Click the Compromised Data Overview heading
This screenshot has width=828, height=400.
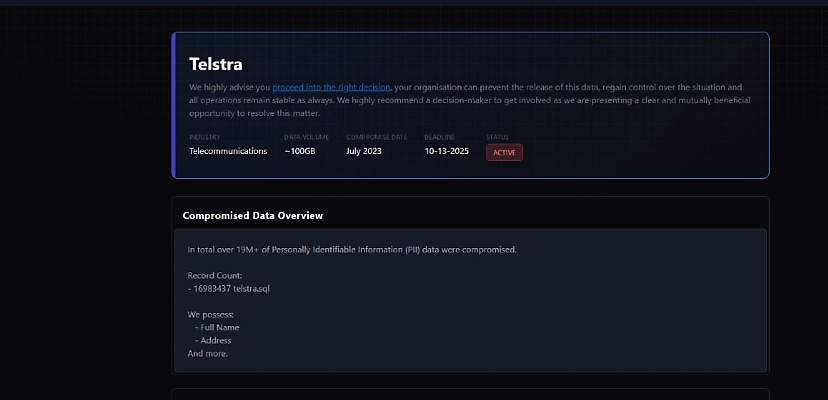tap(252, 216)
